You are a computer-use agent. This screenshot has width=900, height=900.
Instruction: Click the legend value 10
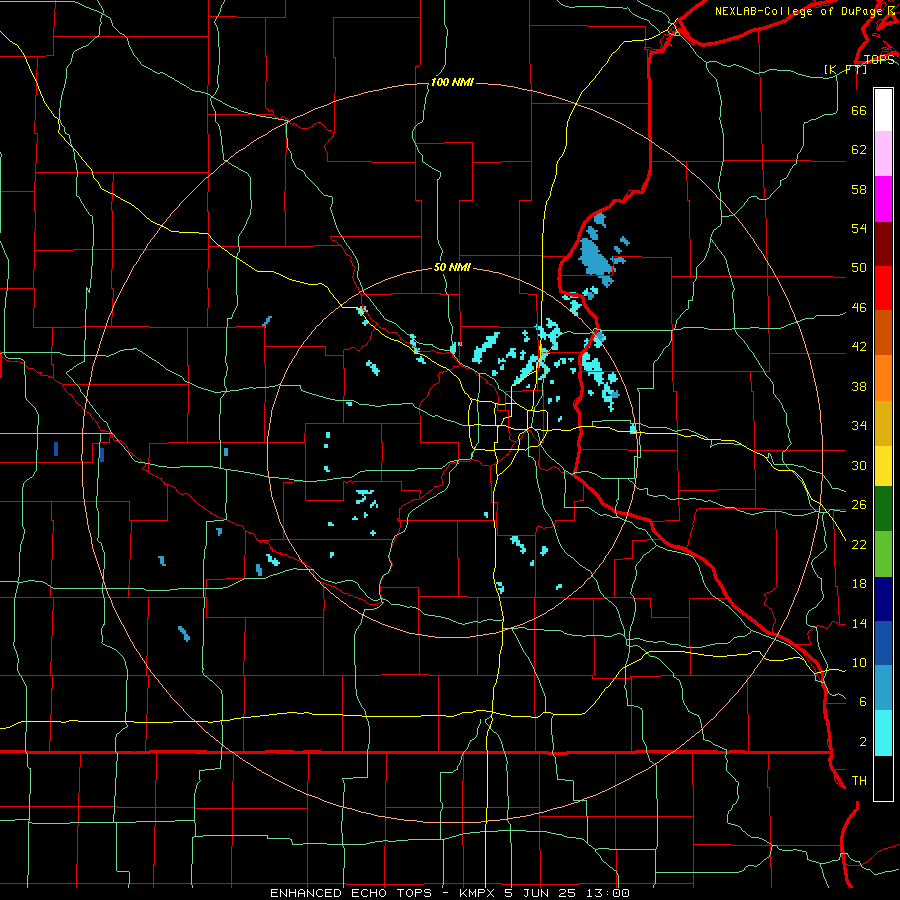859,662
